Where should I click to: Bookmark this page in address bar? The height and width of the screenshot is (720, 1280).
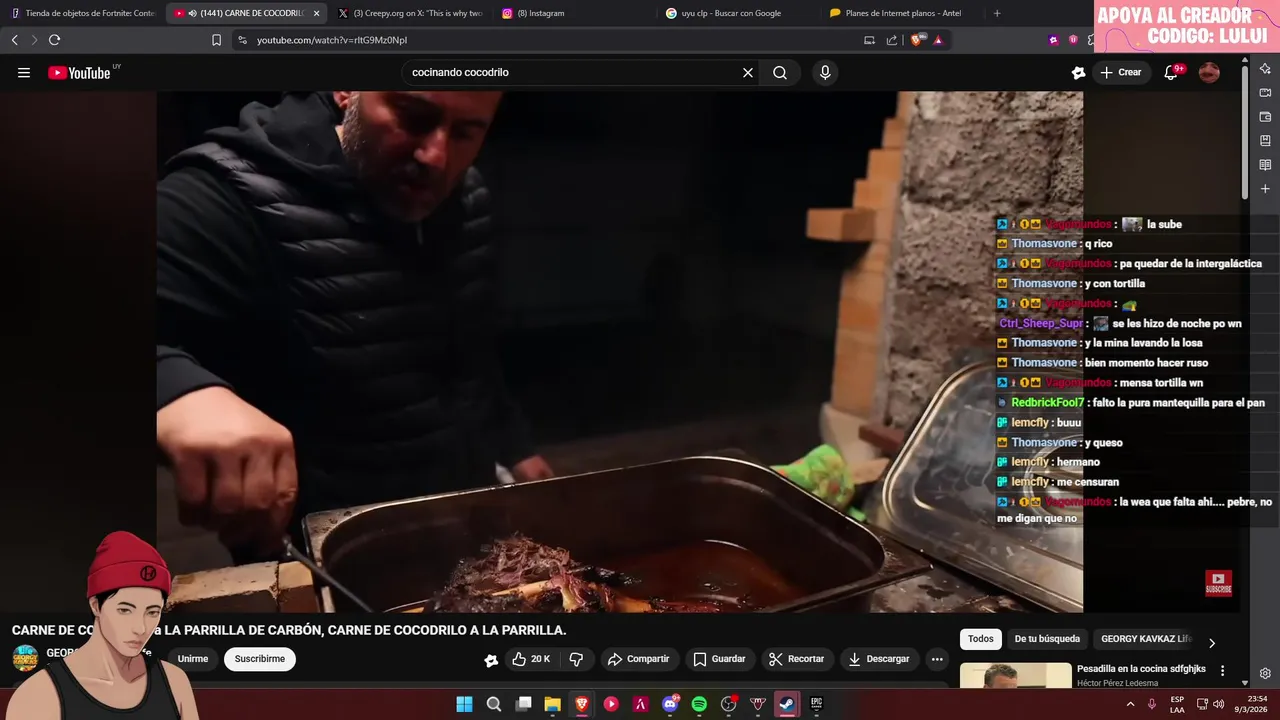(x=216, y=40)
